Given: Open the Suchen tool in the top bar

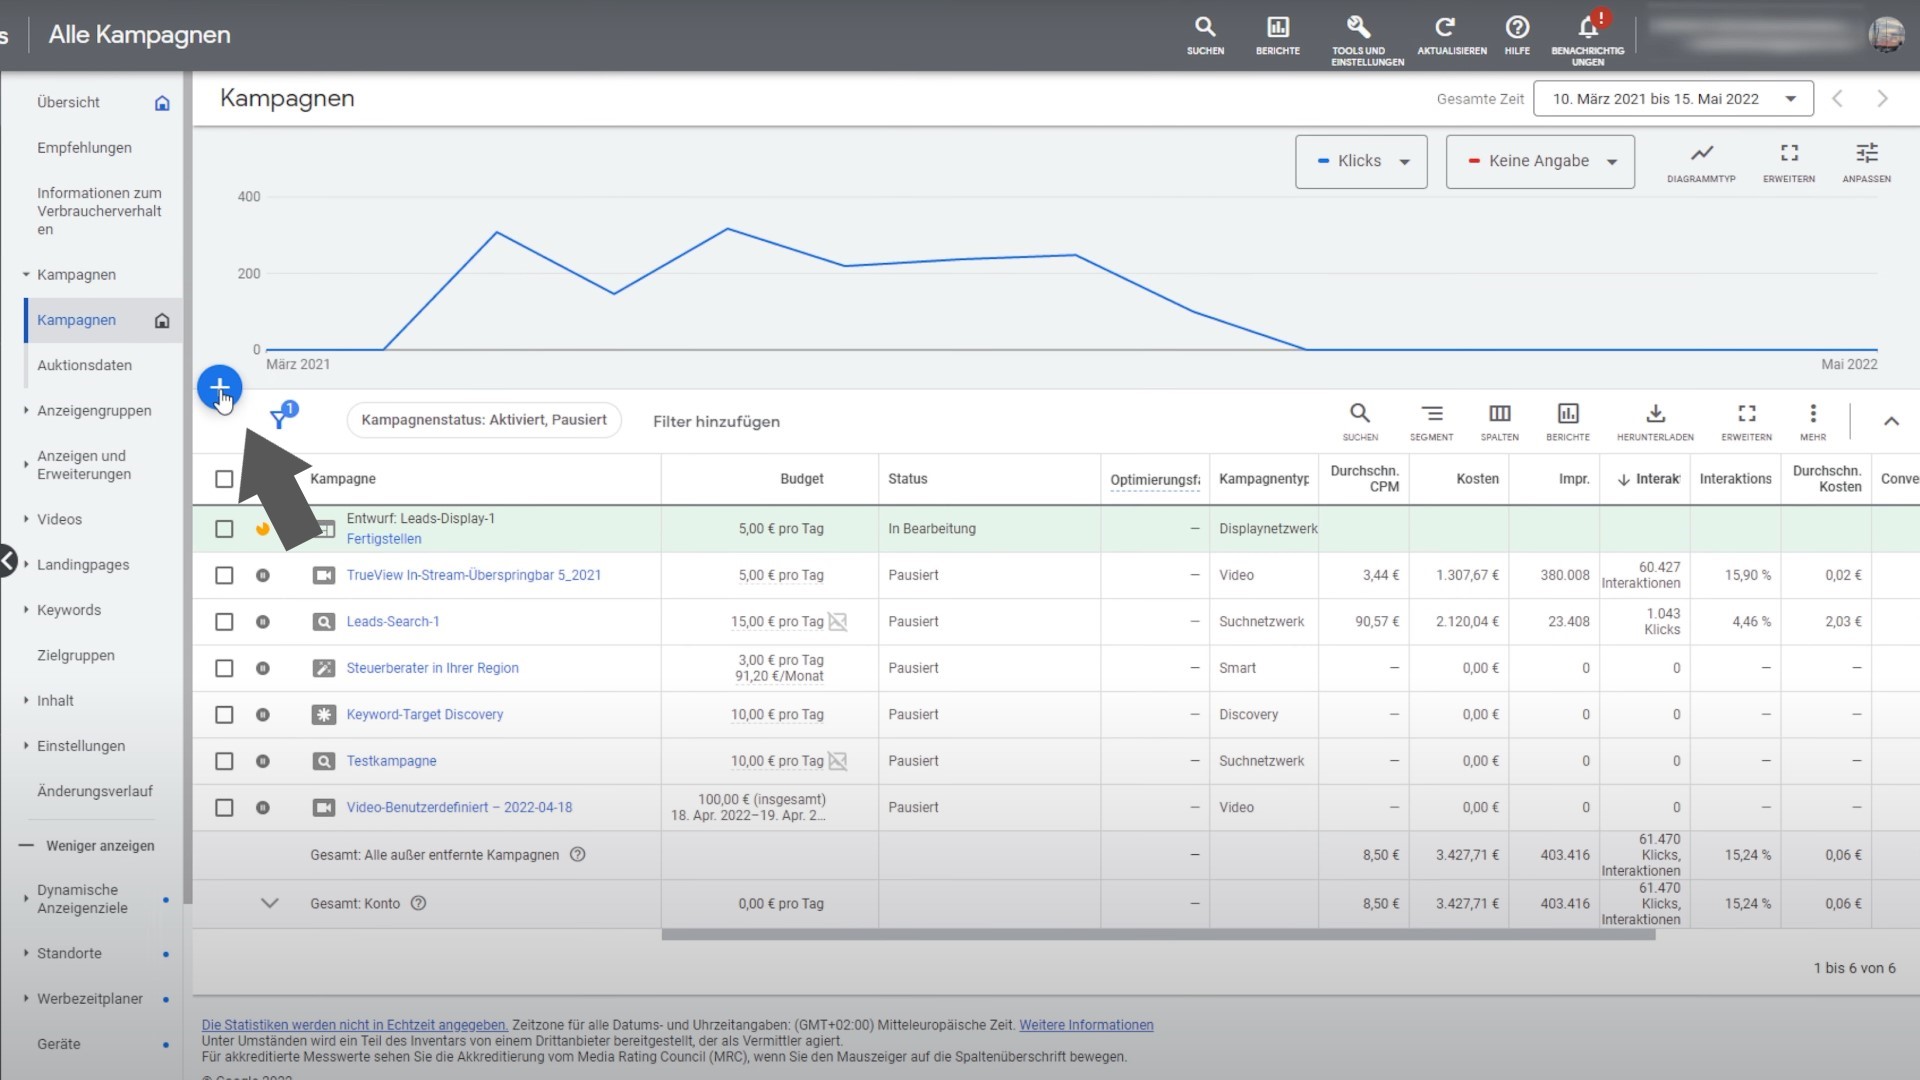Looking at the screenshot, I should coord(1205,35).
